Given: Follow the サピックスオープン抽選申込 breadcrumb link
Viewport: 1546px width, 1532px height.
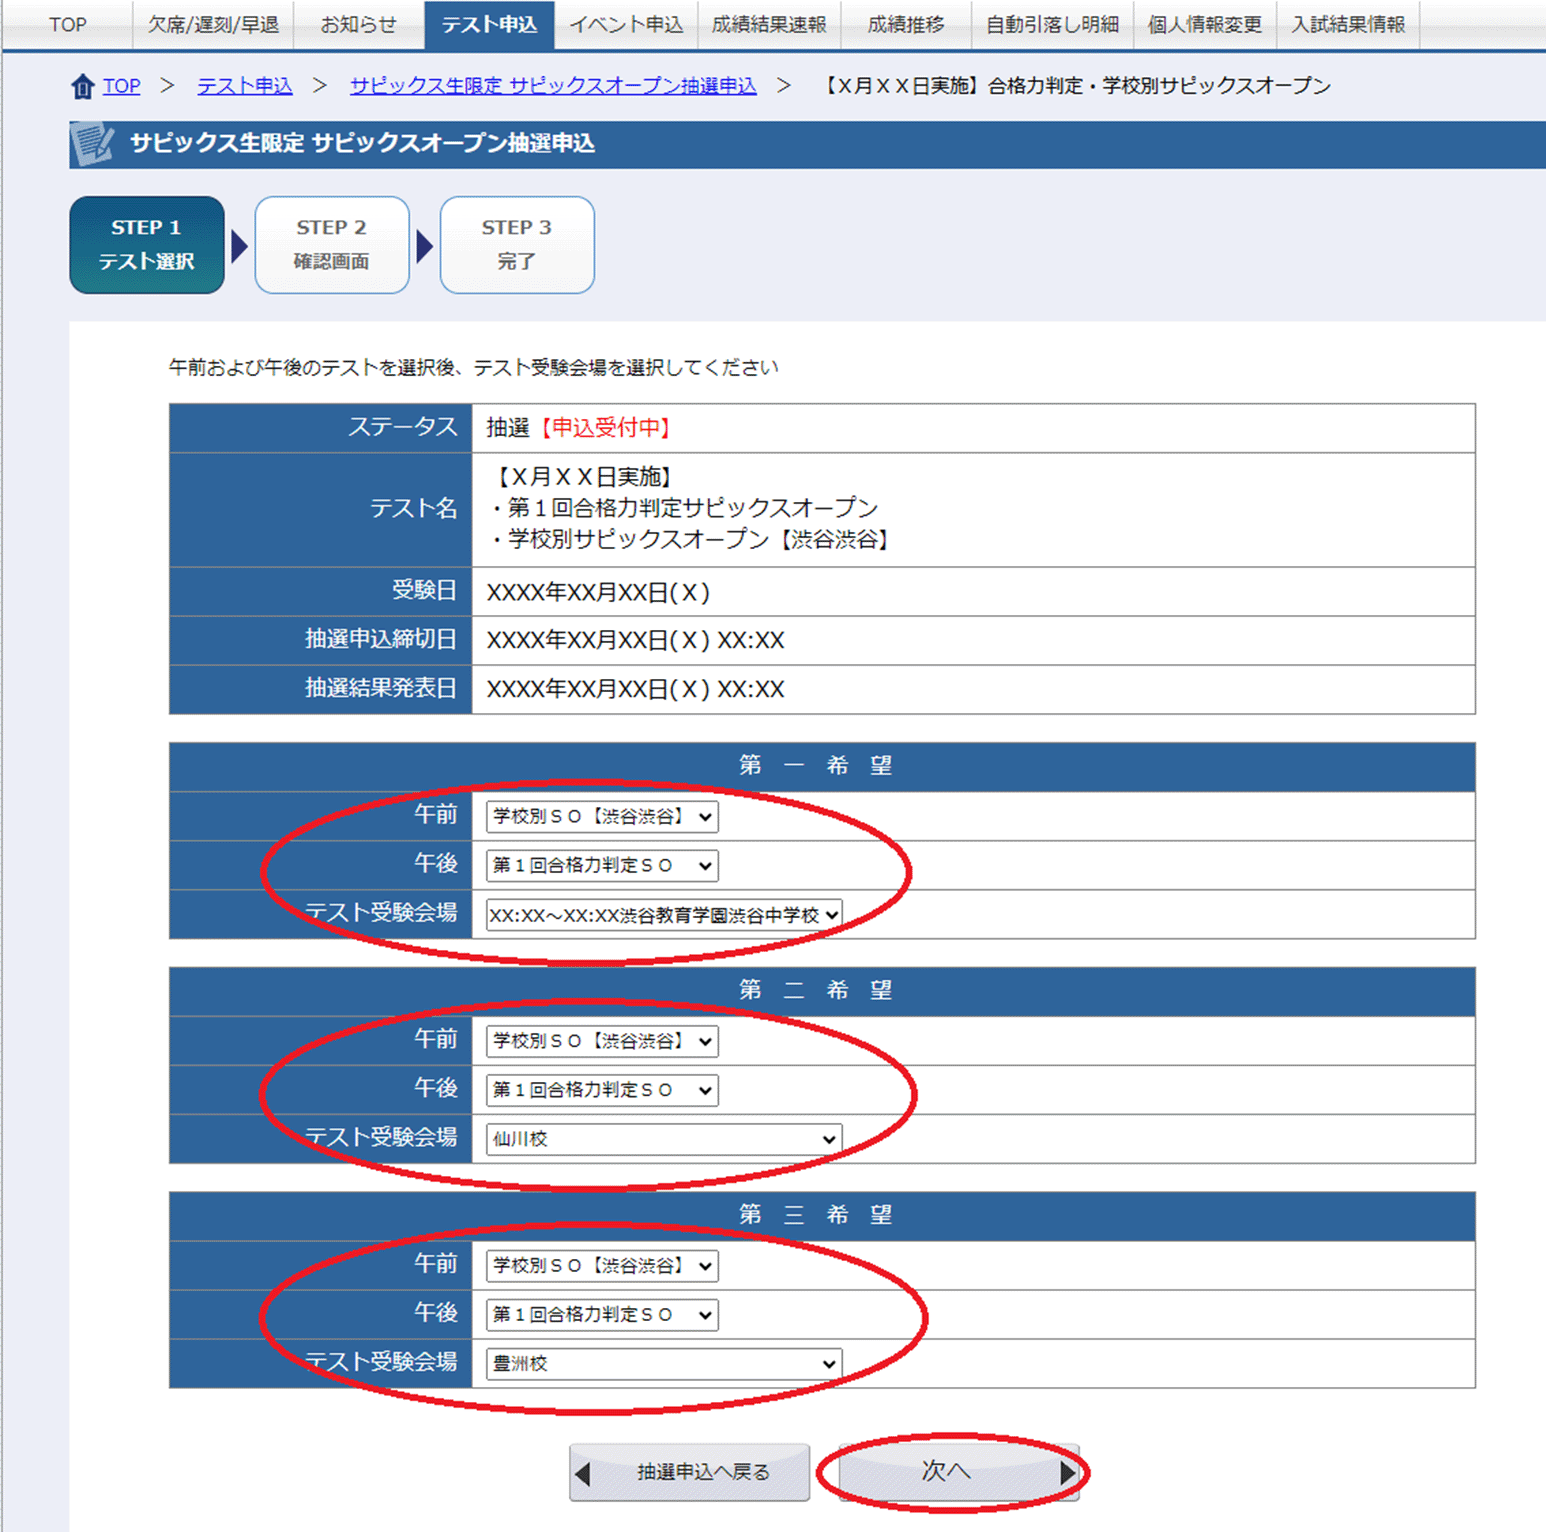Looking at the screenshot, I should click(x=553, y=86).
